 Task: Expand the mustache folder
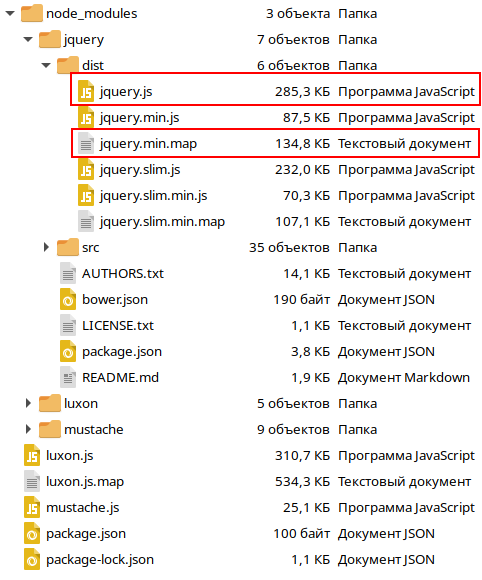(x=28, y=429)
